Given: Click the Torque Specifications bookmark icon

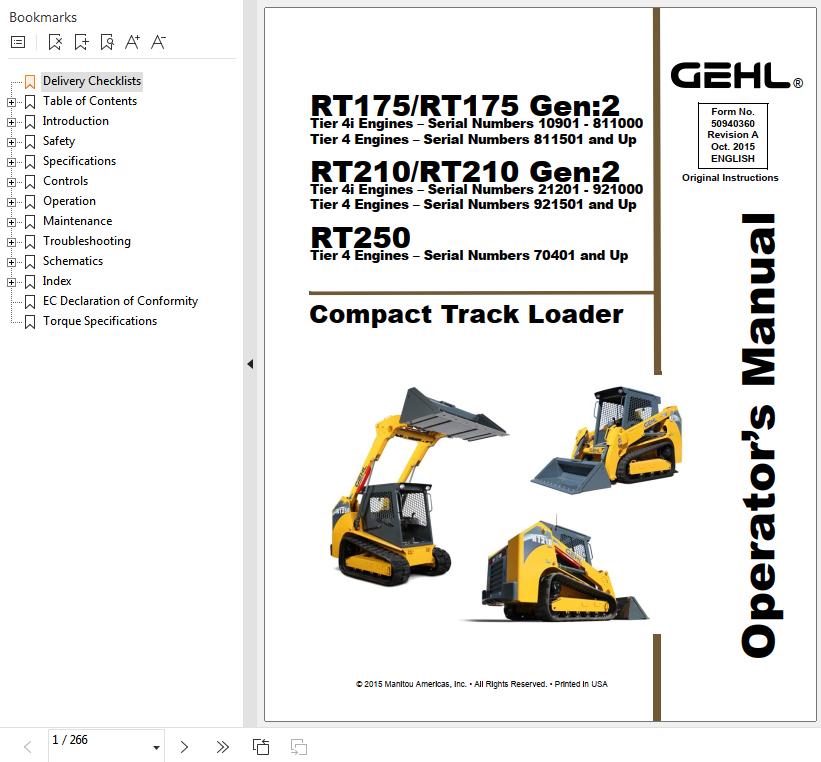Looking at the screenshot, I should [30, 322].
